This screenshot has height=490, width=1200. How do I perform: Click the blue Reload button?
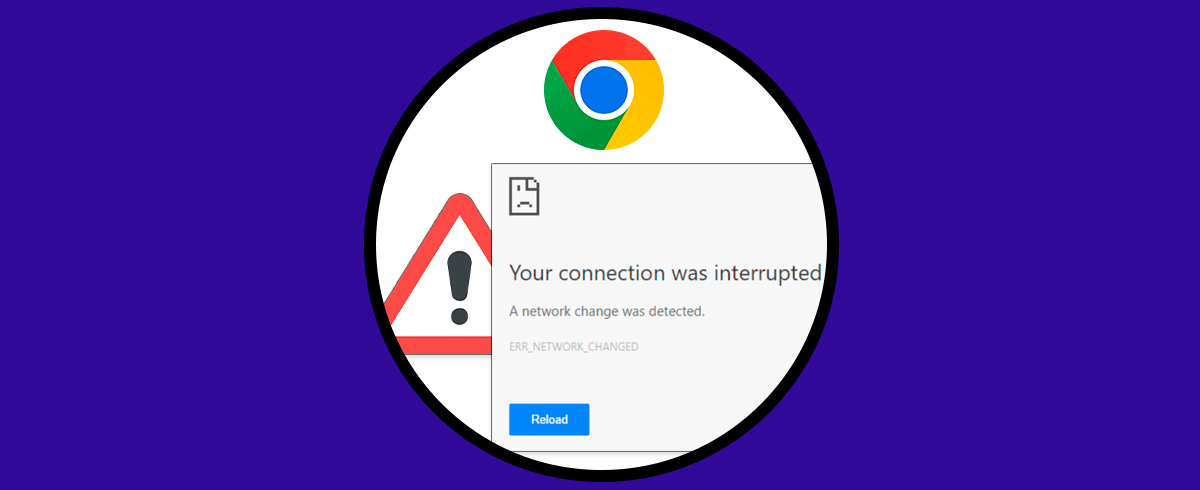click(549, 419)
